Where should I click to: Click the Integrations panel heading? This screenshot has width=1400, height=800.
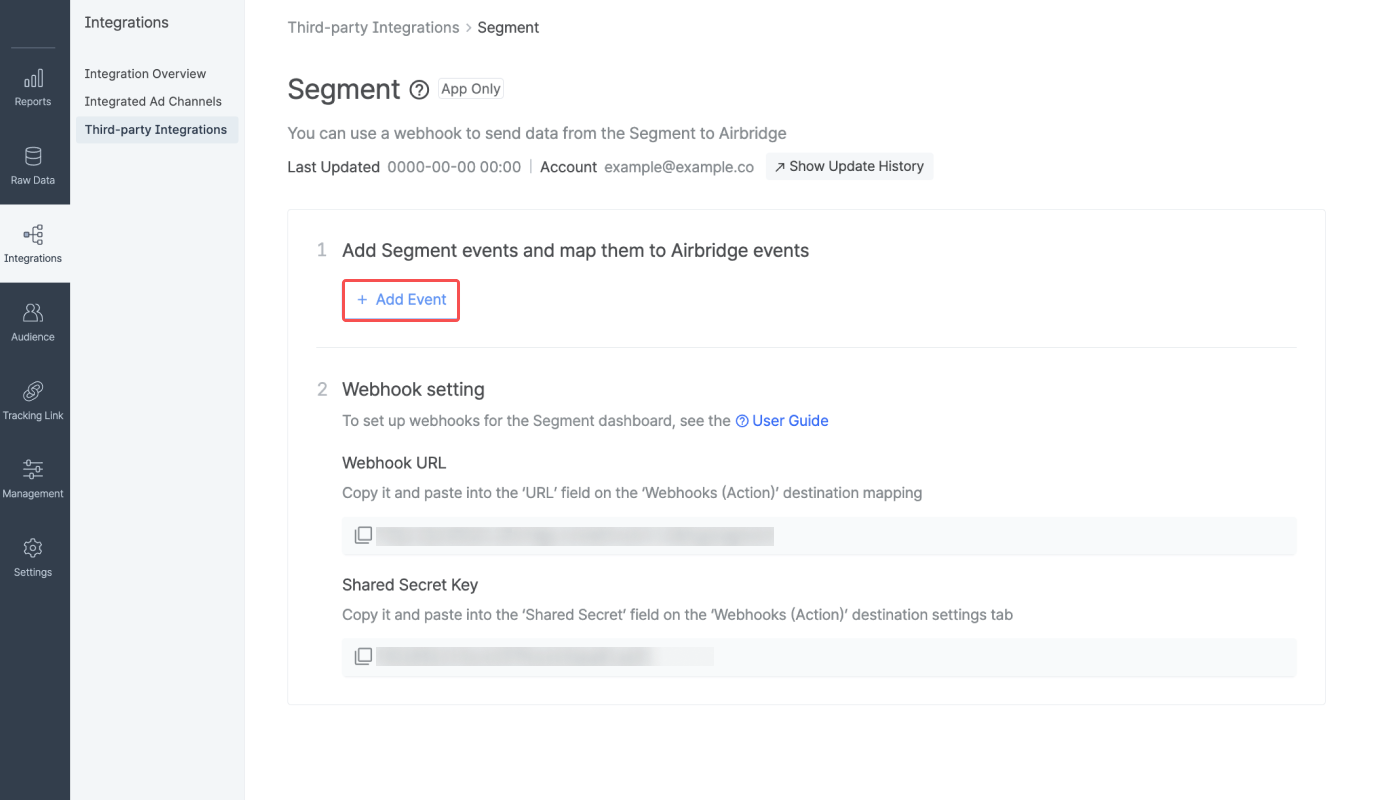pyautogui.click(x=126, y=23)
